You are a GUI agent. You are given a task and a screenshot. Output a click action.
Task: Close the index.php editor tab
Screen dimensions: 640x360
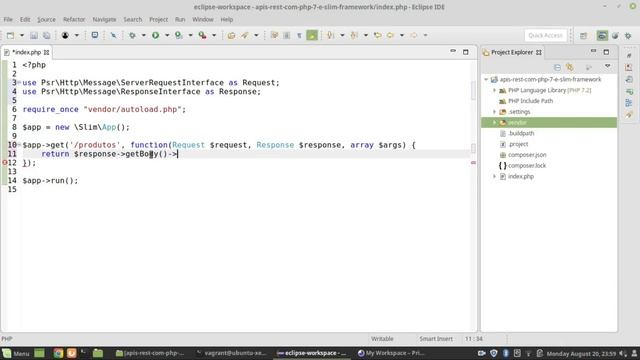pyautogui.click(x=47, y=52)
